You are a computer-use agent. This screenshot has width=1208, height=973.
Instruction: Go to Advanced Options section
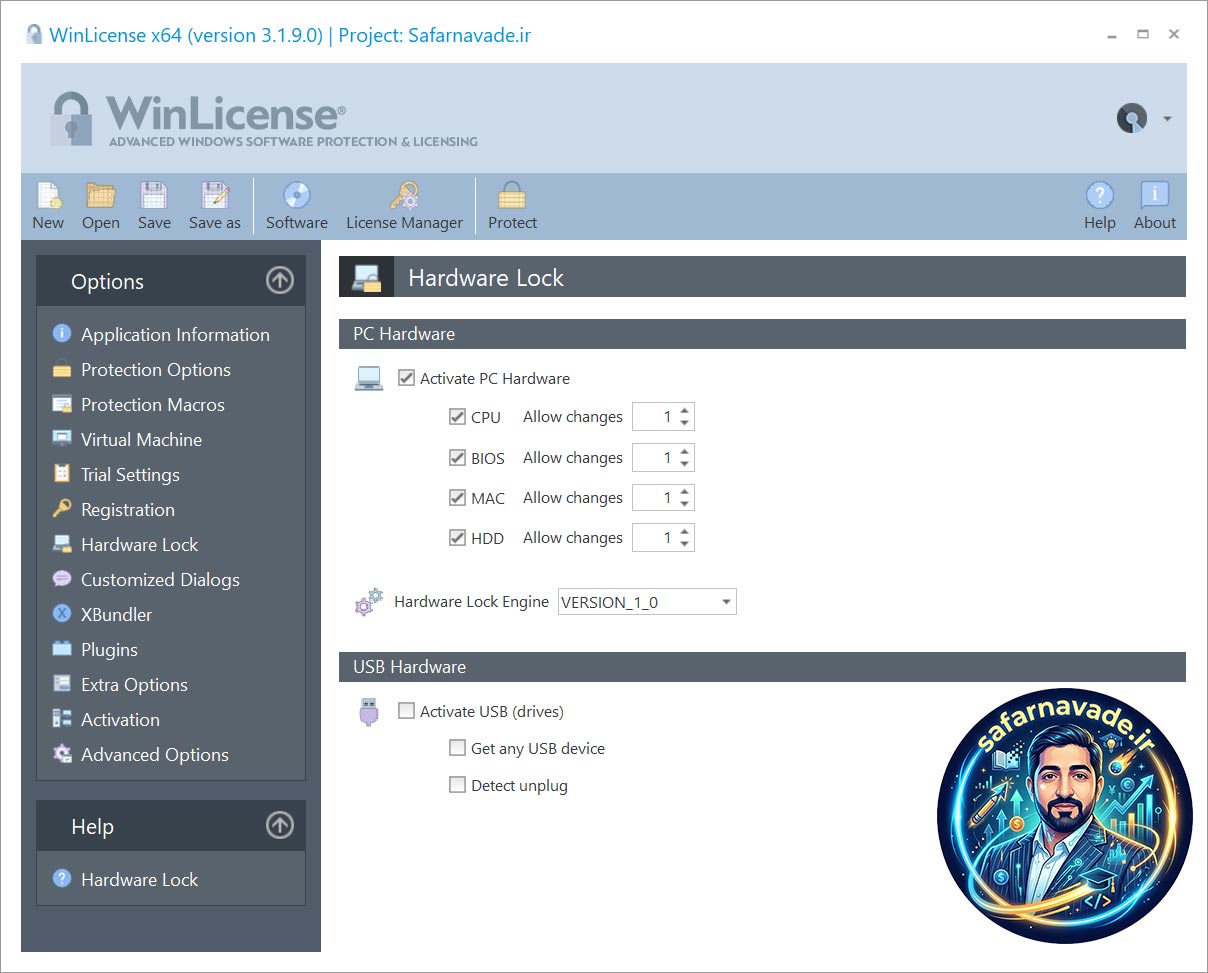coord(155,754)
